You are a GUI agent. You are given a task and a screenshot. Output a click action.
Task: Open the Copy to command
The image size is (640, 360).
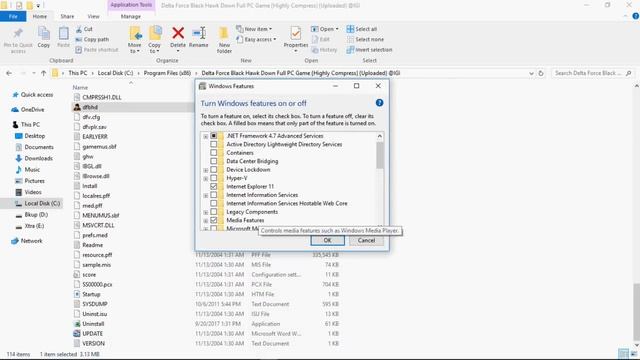click(x=155, y=40)
